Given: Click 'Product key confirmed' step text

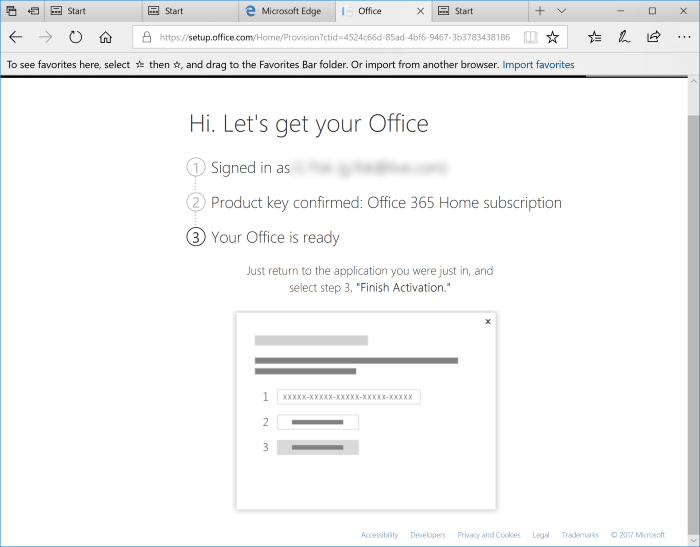Looking at the screenshot, I should pos(386,203).
